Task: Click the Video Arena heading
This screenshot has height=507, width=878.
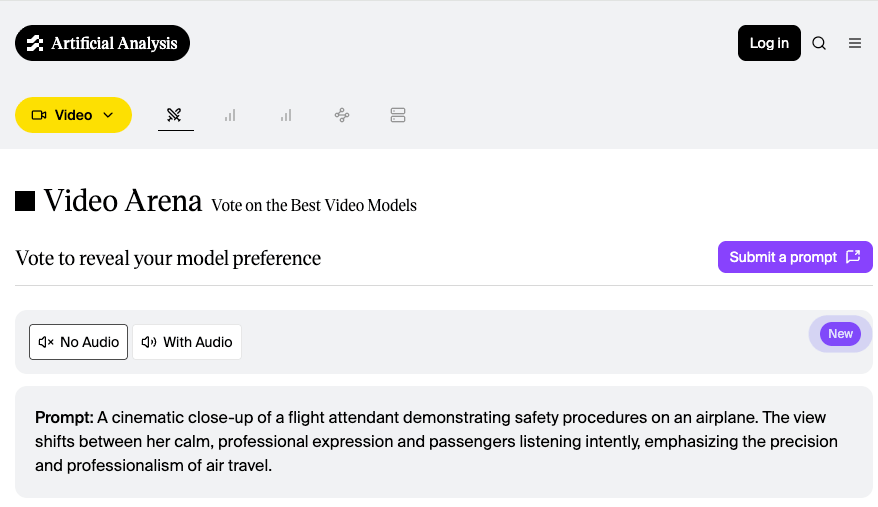Action: tap(123, 201)
